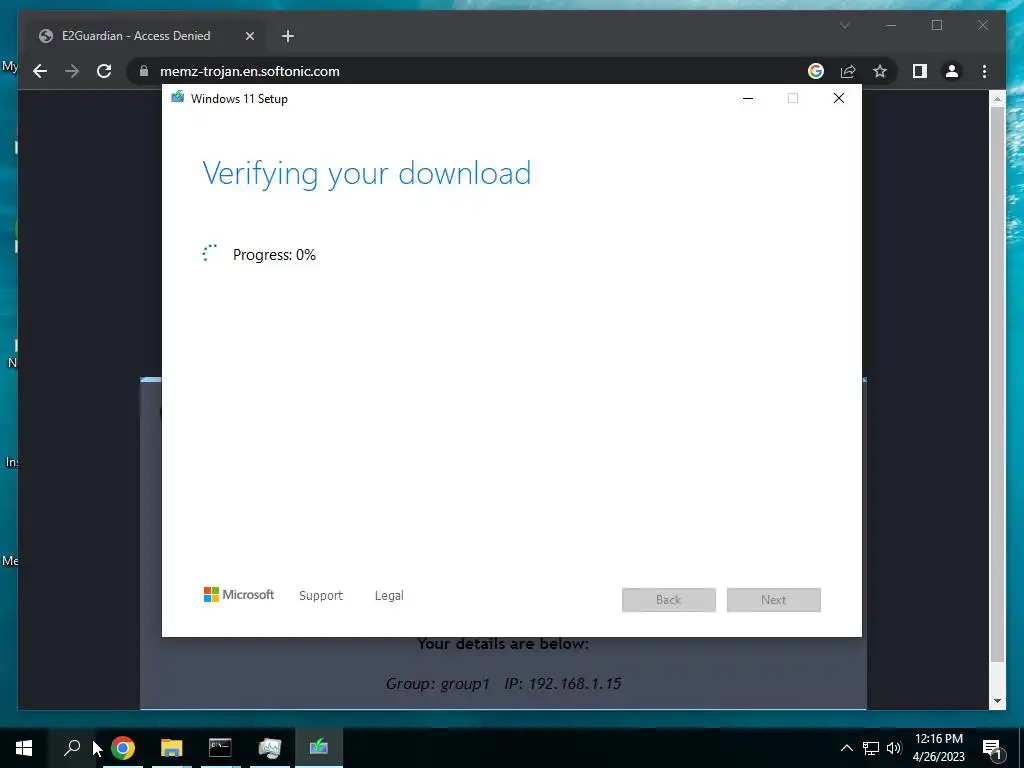Click the Chrome forward arrow
Viewport: 1024px width, 768px height.
(72, 71)
